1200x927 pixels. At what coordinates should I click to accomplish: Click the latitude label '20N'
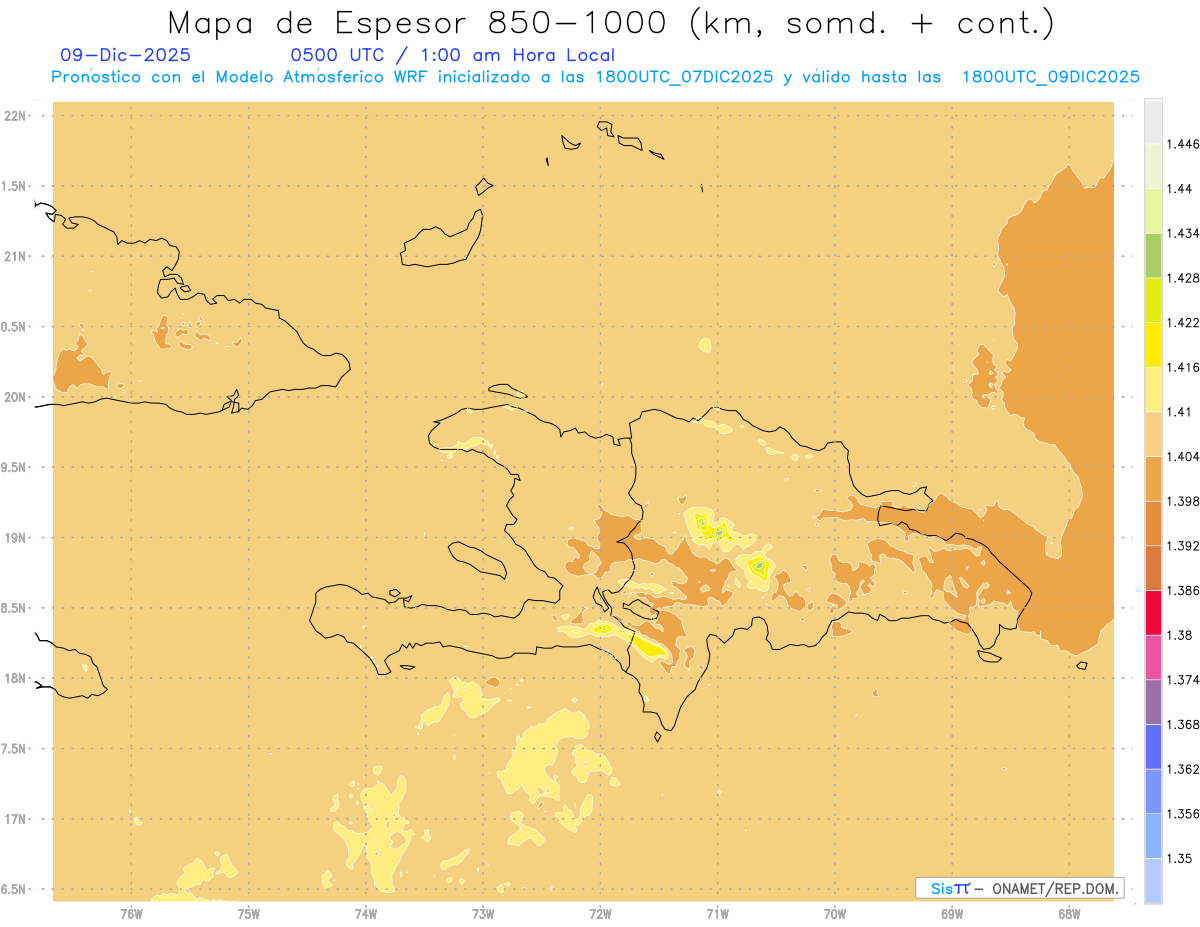[x=16, y=397]
